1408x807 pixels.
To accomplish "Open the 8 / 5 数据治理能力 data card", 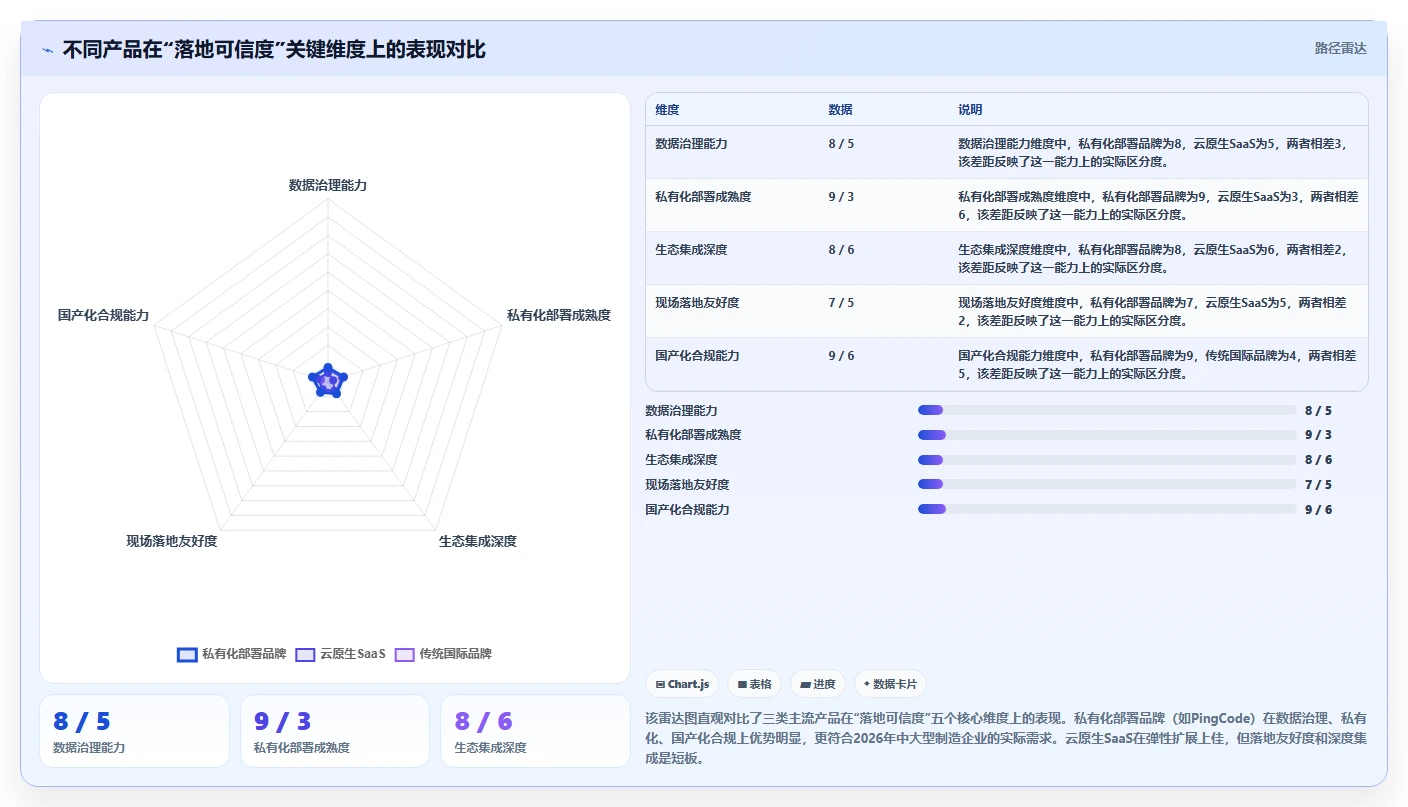I will point(134,731).
